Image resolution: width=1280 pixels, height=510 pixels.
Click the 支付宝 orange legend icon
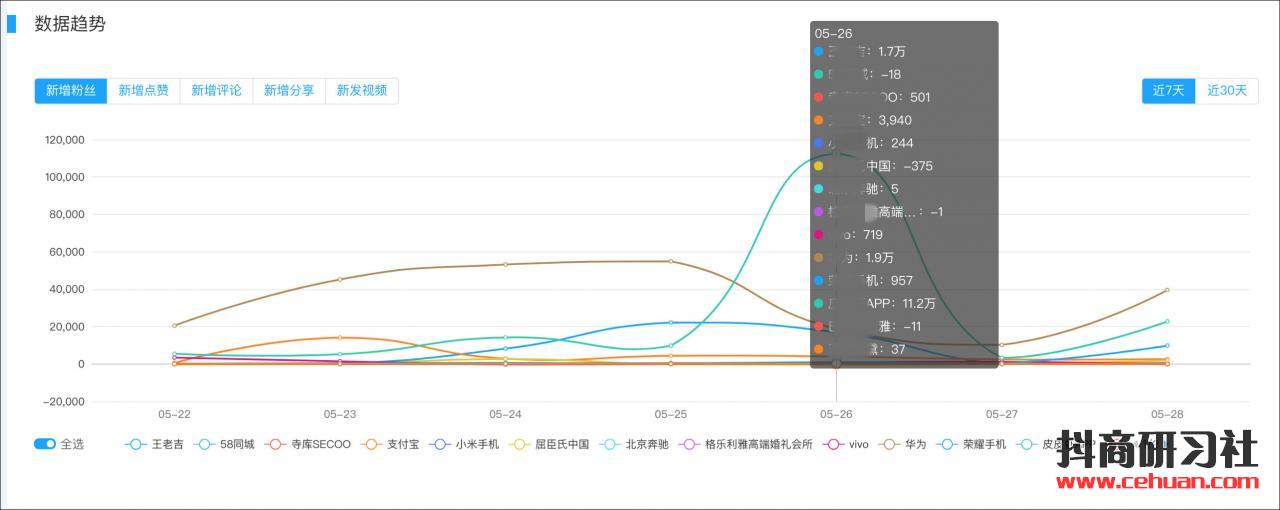pos(372,444)
